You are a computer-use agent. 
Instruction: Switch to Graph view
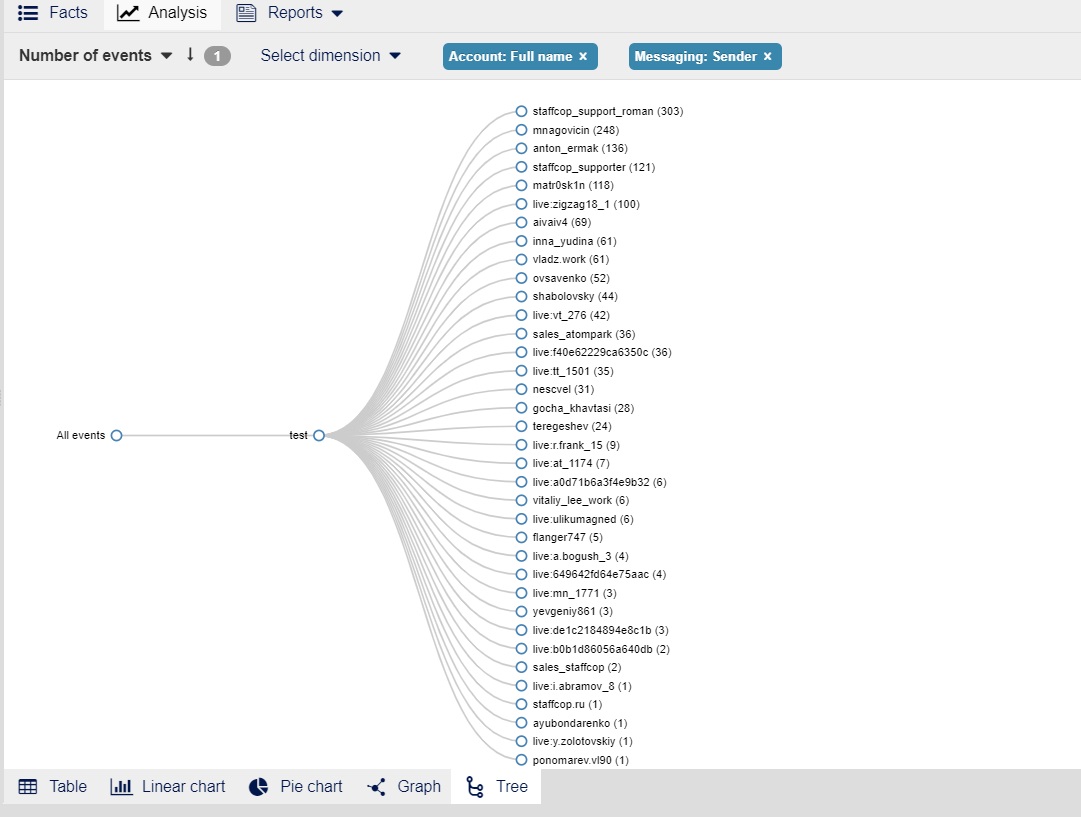click(404, 787)
